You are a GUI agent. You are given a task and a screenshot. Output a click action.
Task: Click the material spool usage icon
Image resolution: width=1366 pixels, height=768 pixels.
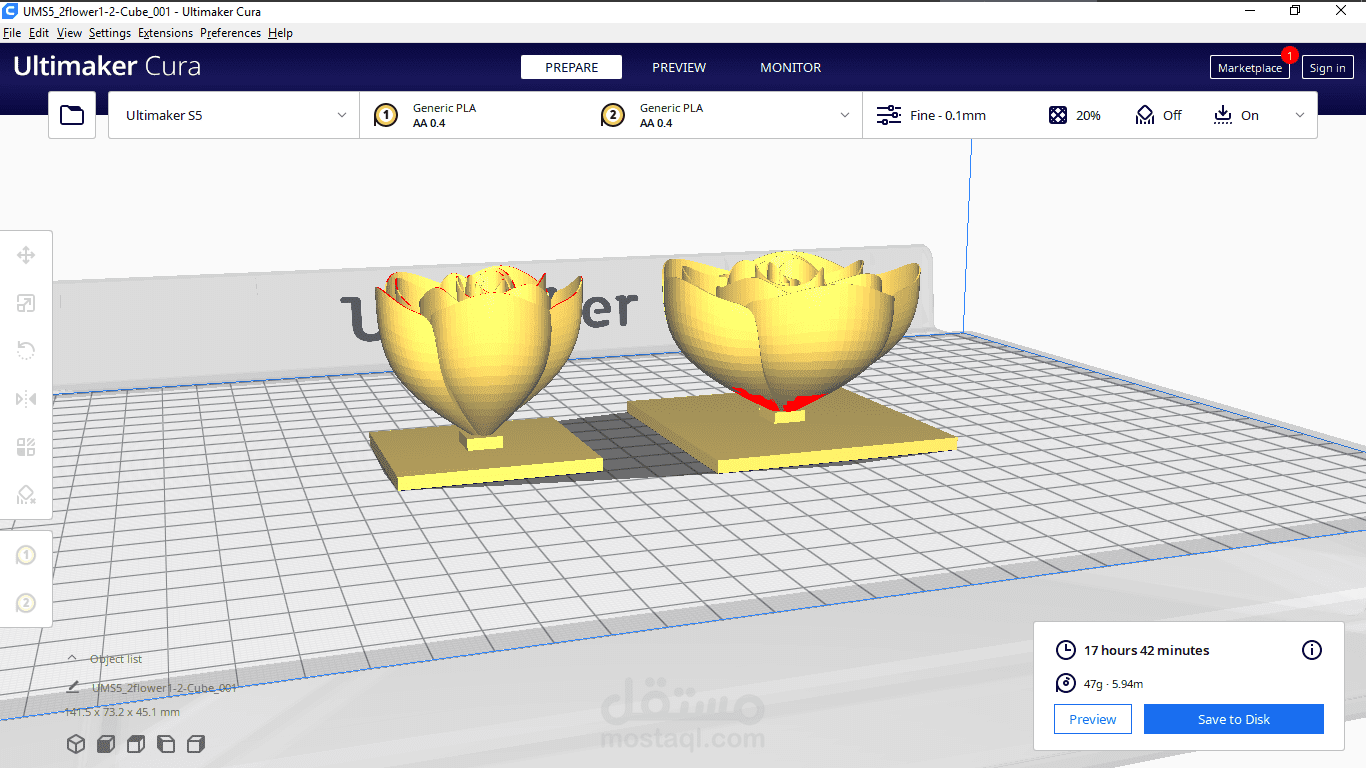1066,684
